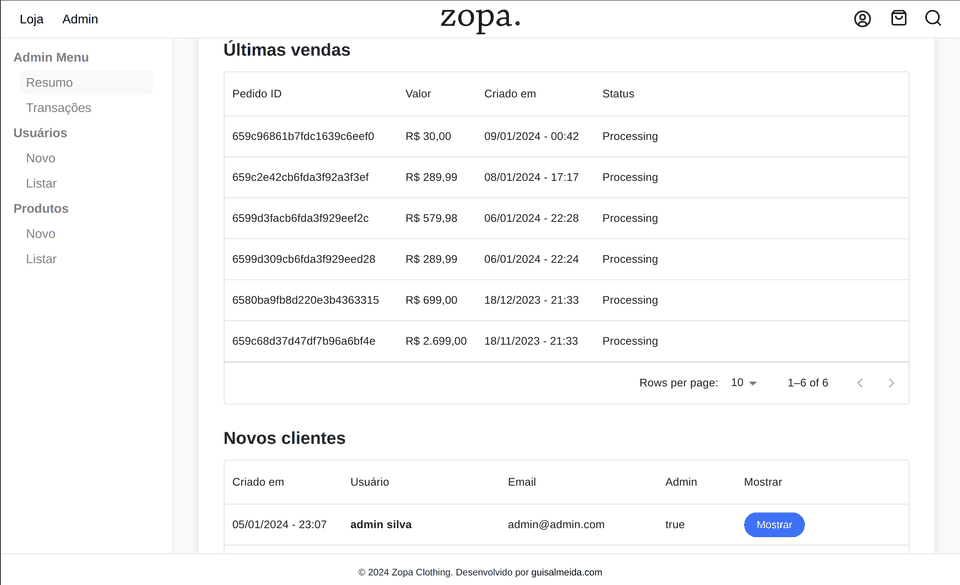Open the rows per page dropdown
This screenshot has height=585, width=960.
(x=743, y=383)
